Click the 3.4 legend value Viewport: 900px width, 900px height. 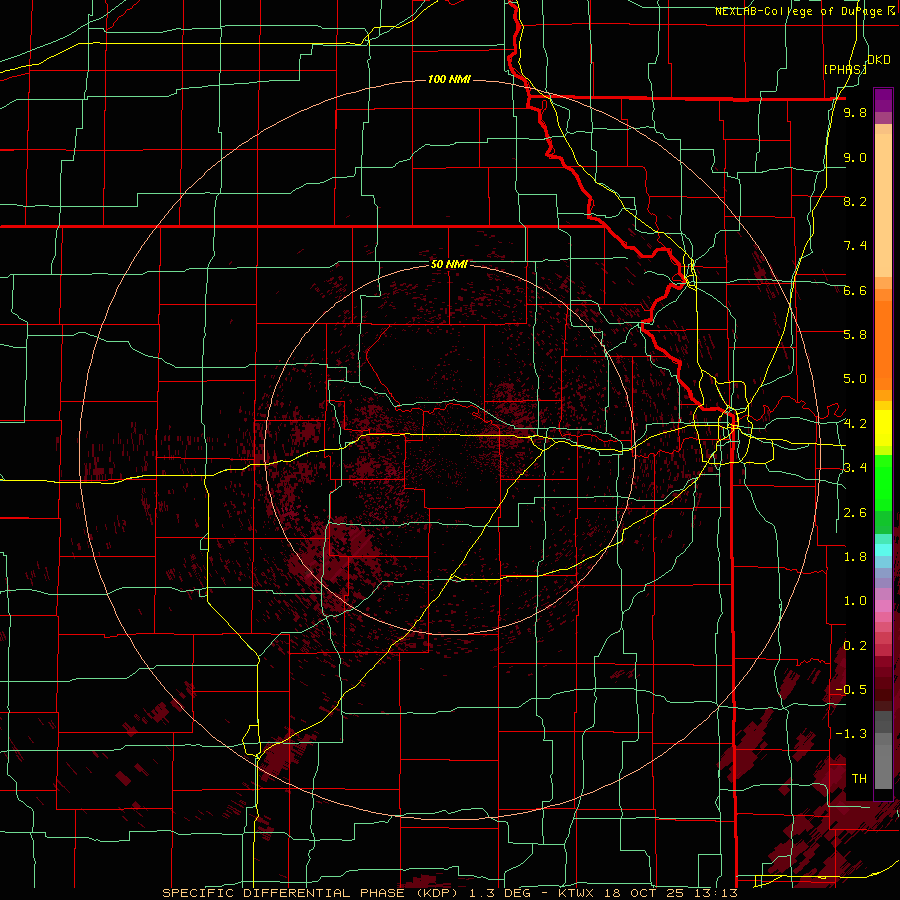click(855, 468)
